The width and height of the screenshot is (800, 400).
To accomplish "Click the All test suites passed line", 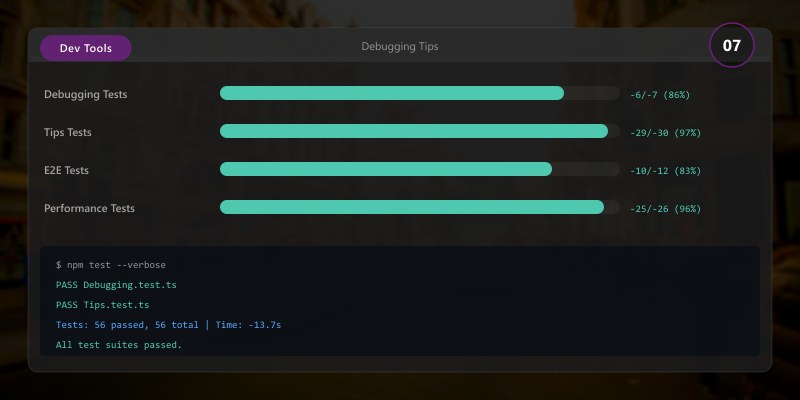I will 119,345.
